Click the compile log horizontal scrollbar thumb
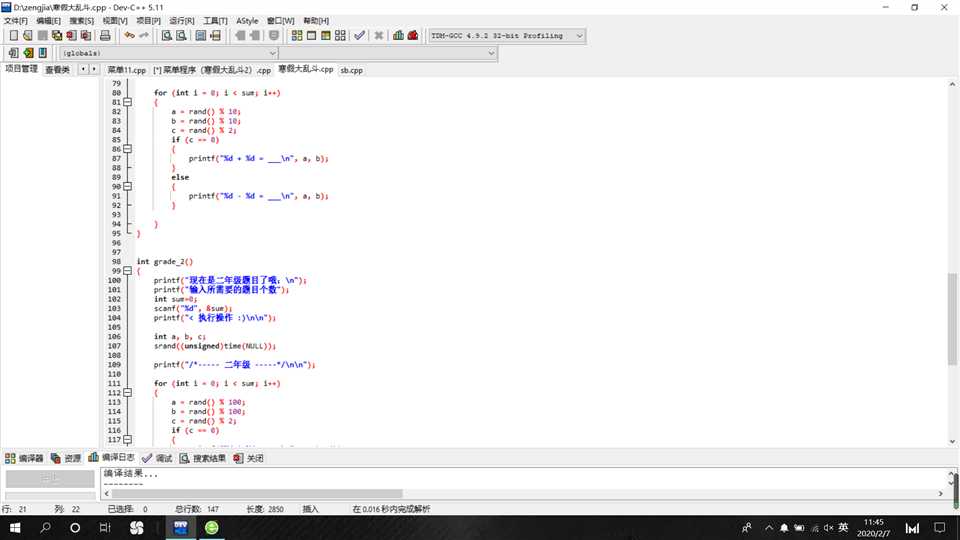The image size is (960, 540). [x=257, y=493]
